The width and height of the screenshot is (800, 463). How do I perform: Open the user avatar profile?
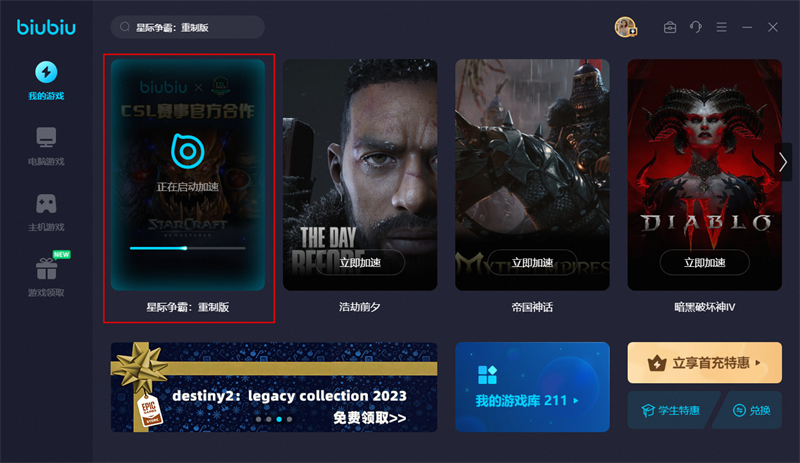625,27
